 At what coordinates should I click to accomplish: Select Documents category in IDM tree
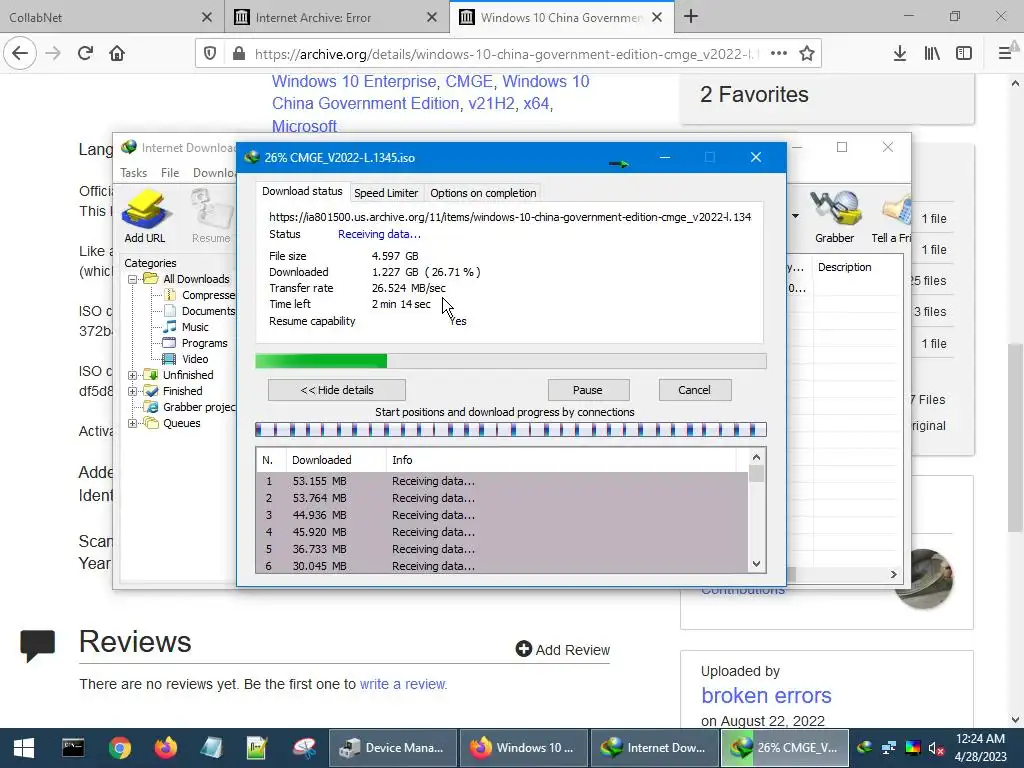pyautogui.click(x=200, y=312)
